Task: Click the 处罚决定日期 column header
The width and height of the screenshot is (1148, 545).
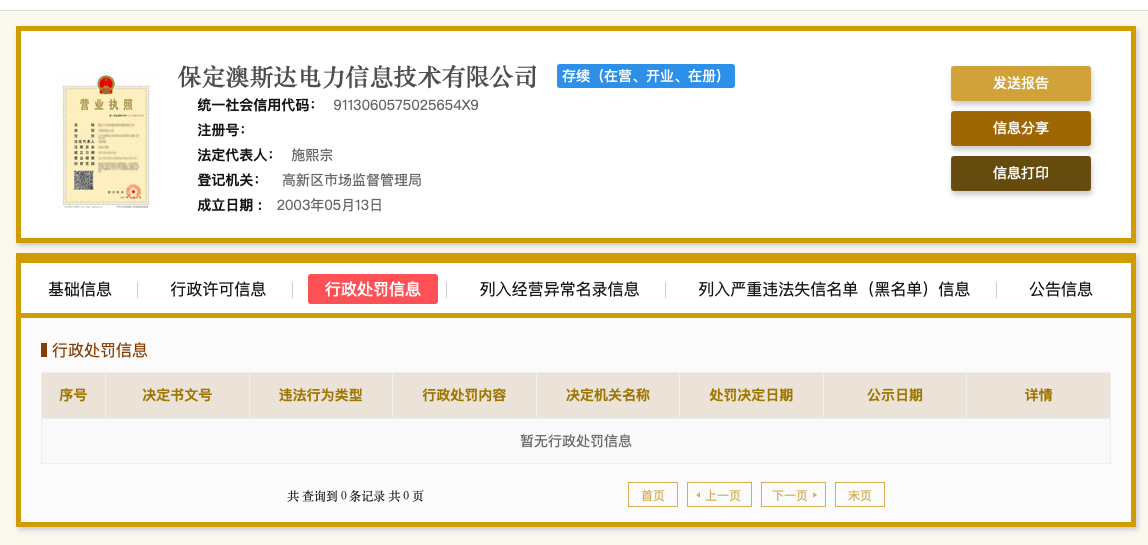Action: click(x=751, y=396)
